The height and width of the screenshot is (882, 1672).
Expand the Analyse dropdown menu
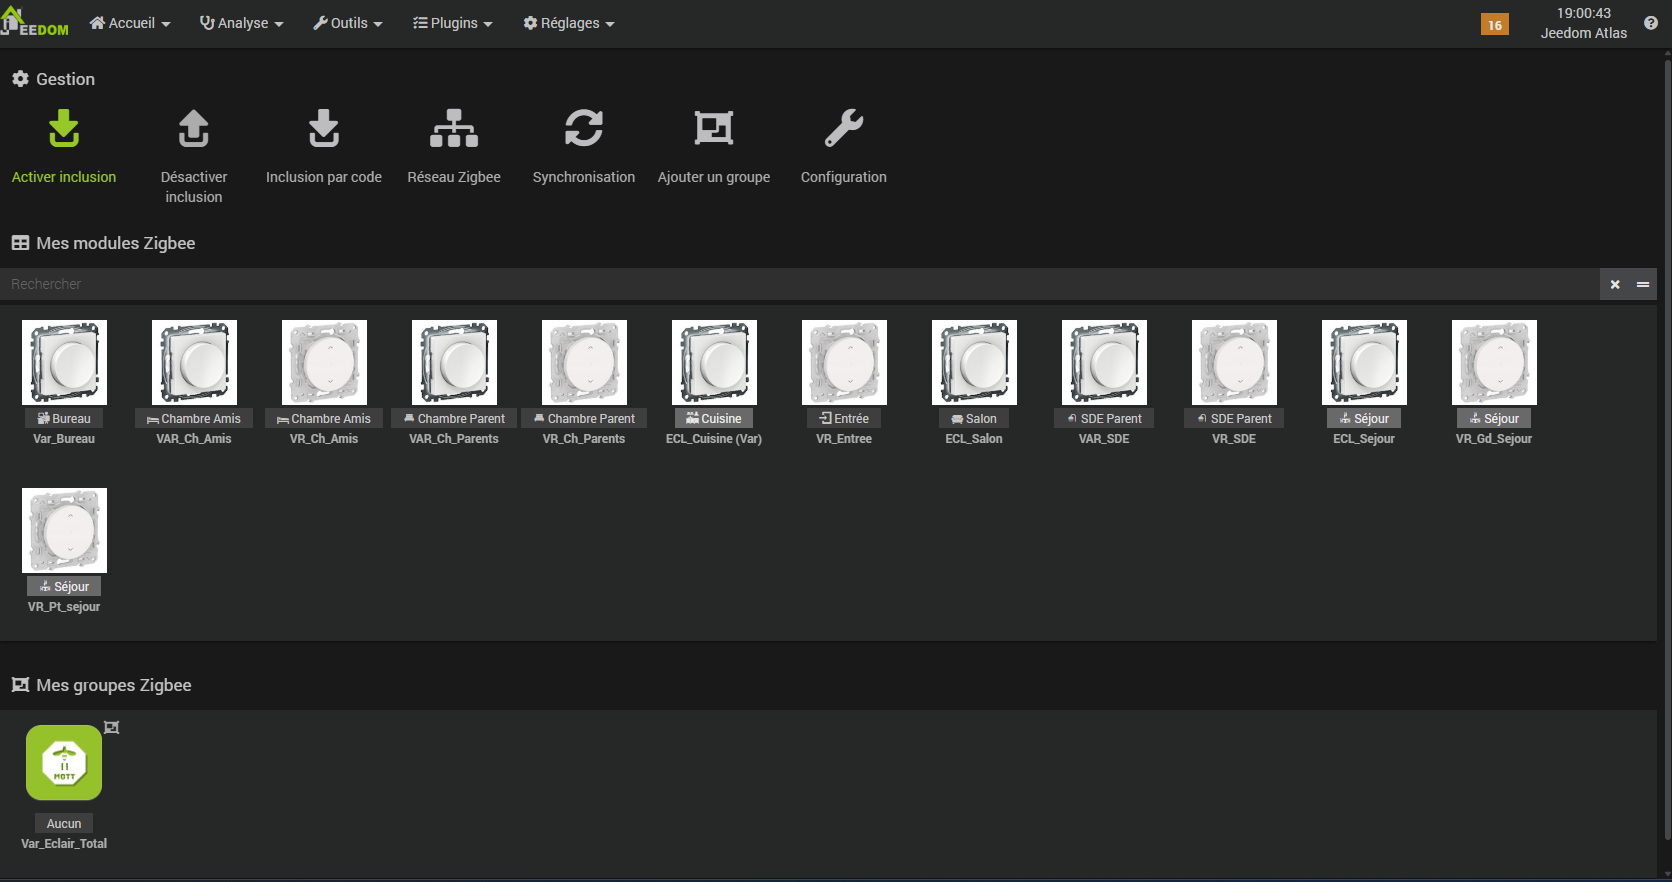click(x=242, y=23)
